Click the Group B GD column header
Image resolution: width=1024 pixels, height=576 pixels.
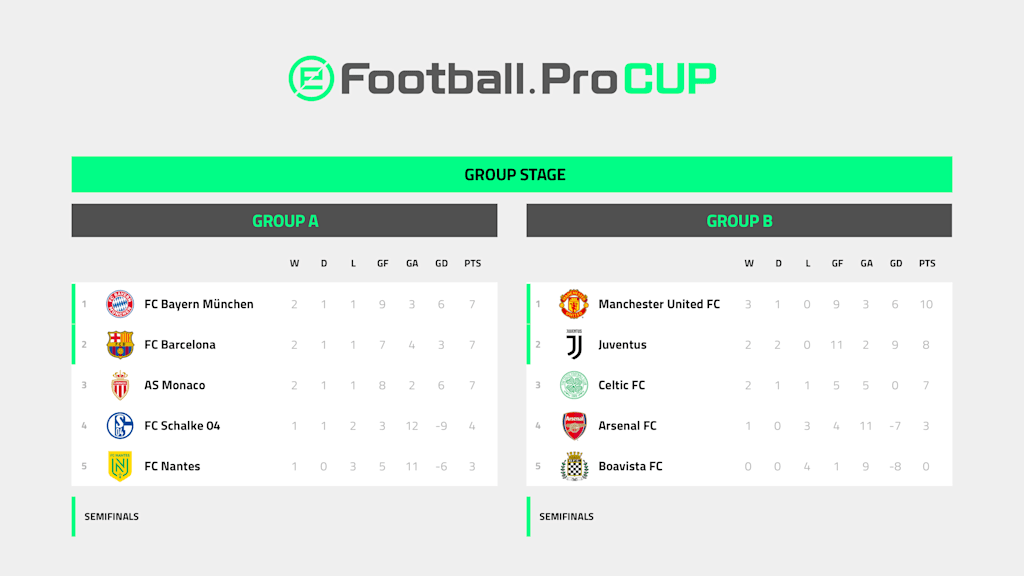tap(896, 263)
